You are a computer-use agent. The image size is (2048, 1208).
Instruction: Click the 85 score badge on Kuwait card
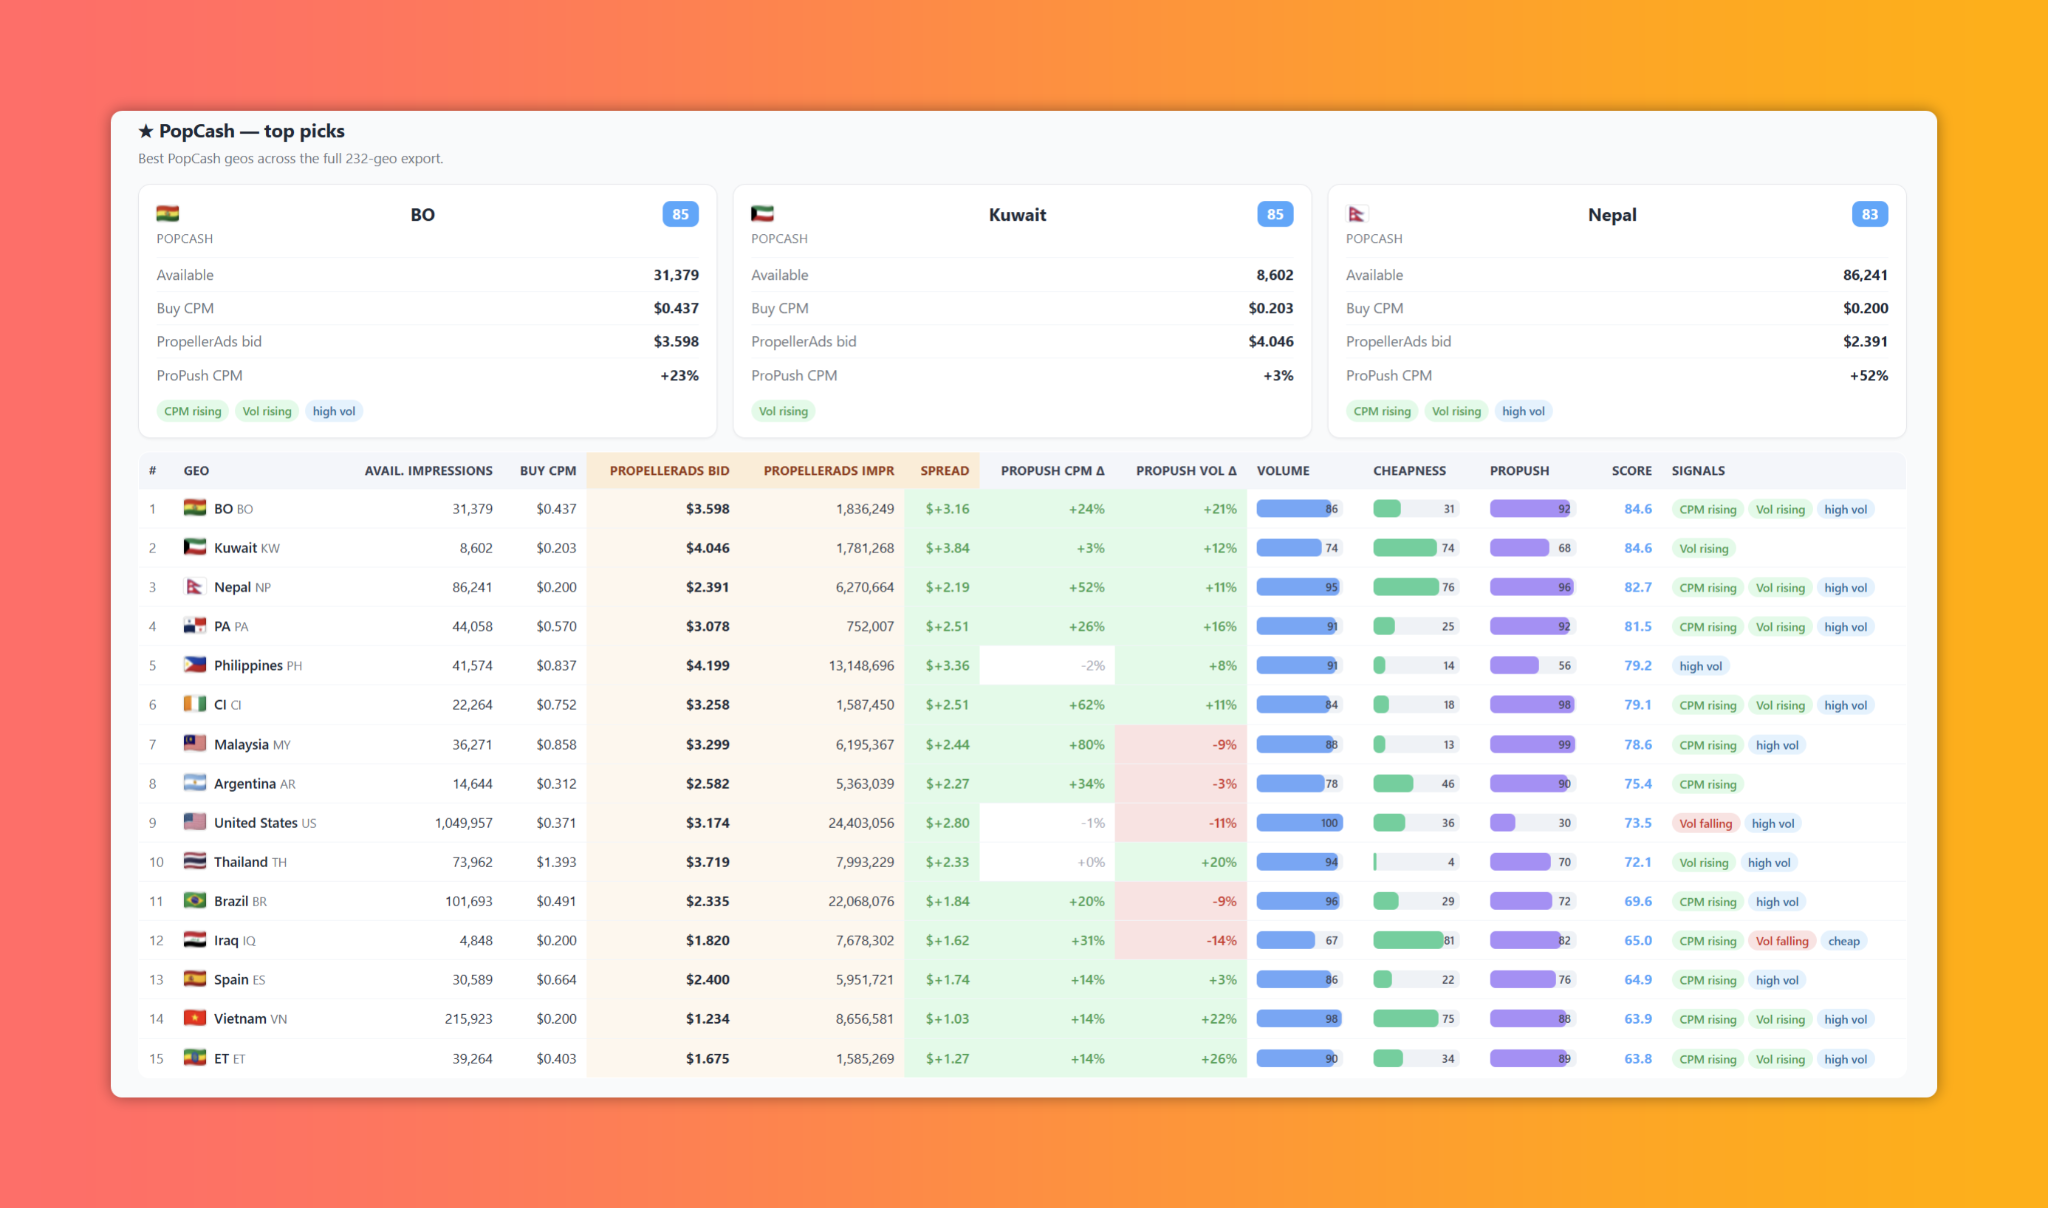coord(1275,214)
